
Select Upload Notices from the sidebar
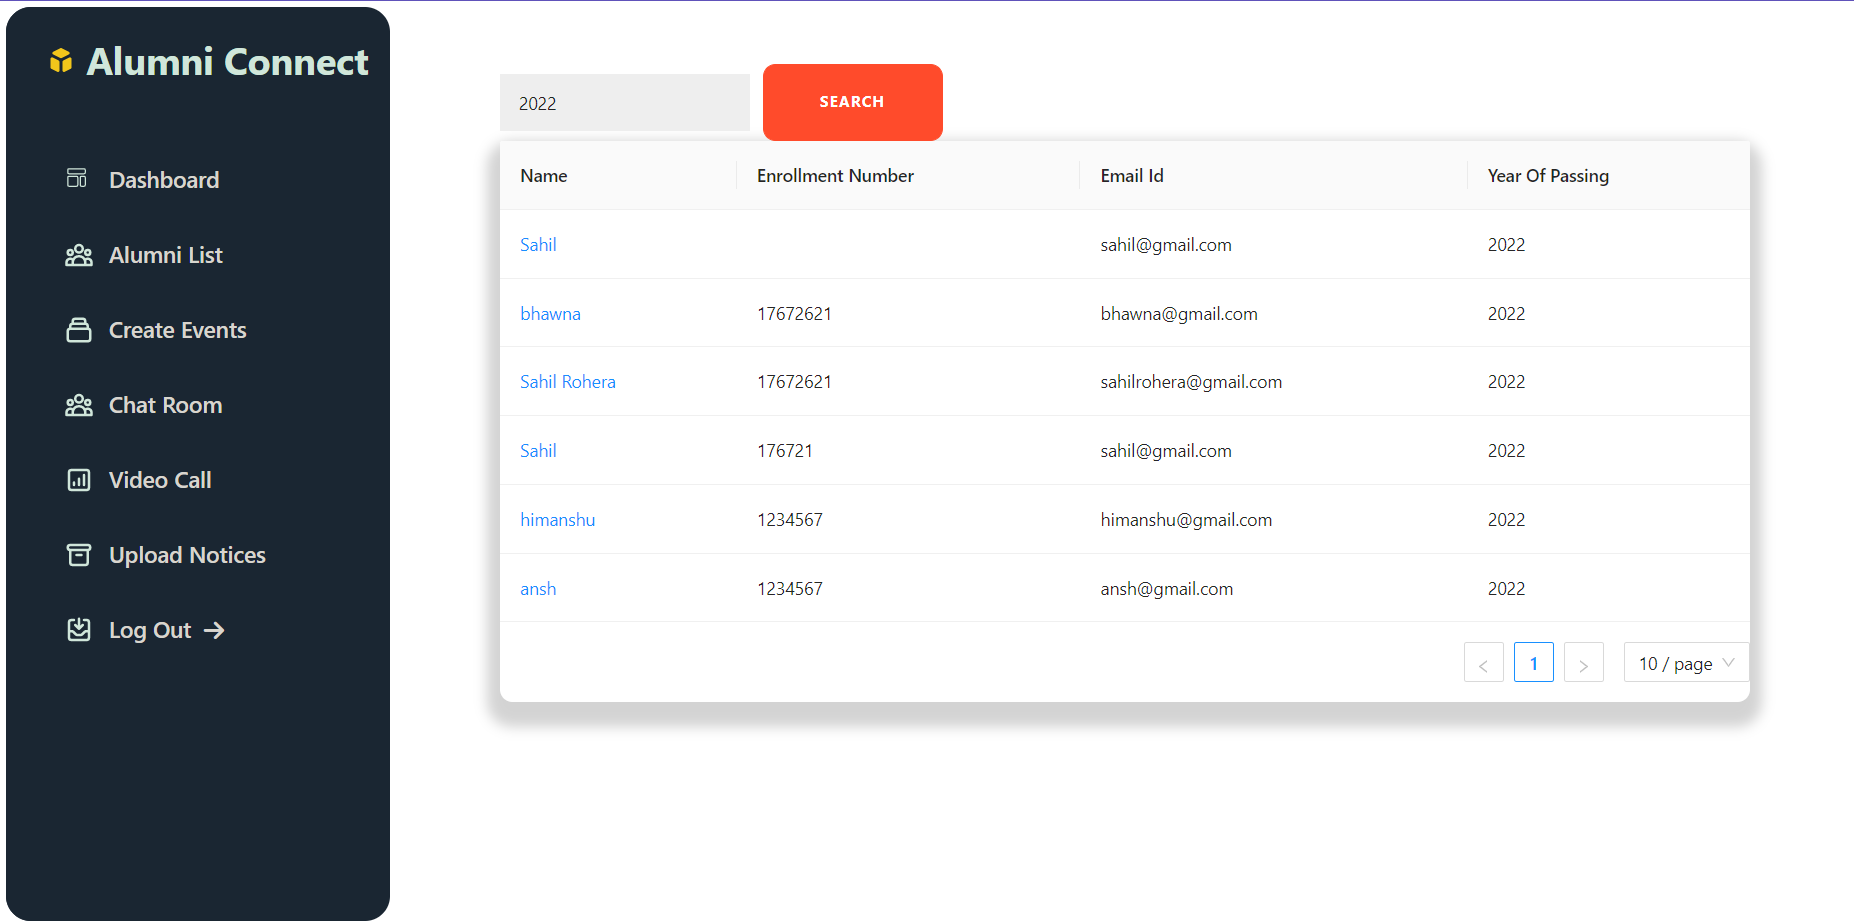186,554
